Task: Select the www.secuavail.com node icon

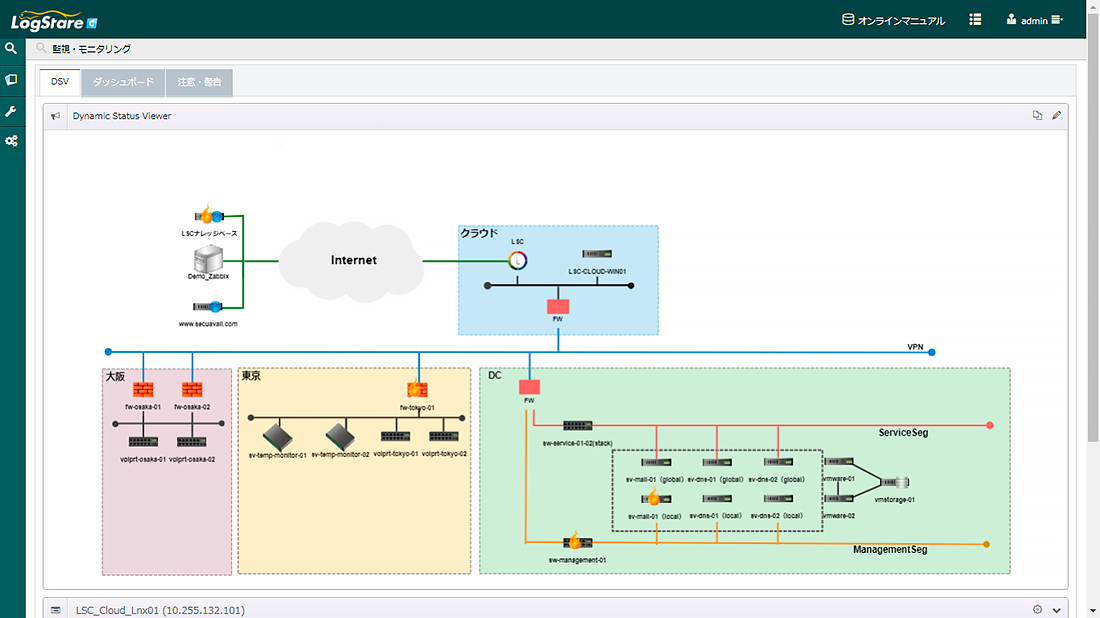Action: (x=208, y=307)
